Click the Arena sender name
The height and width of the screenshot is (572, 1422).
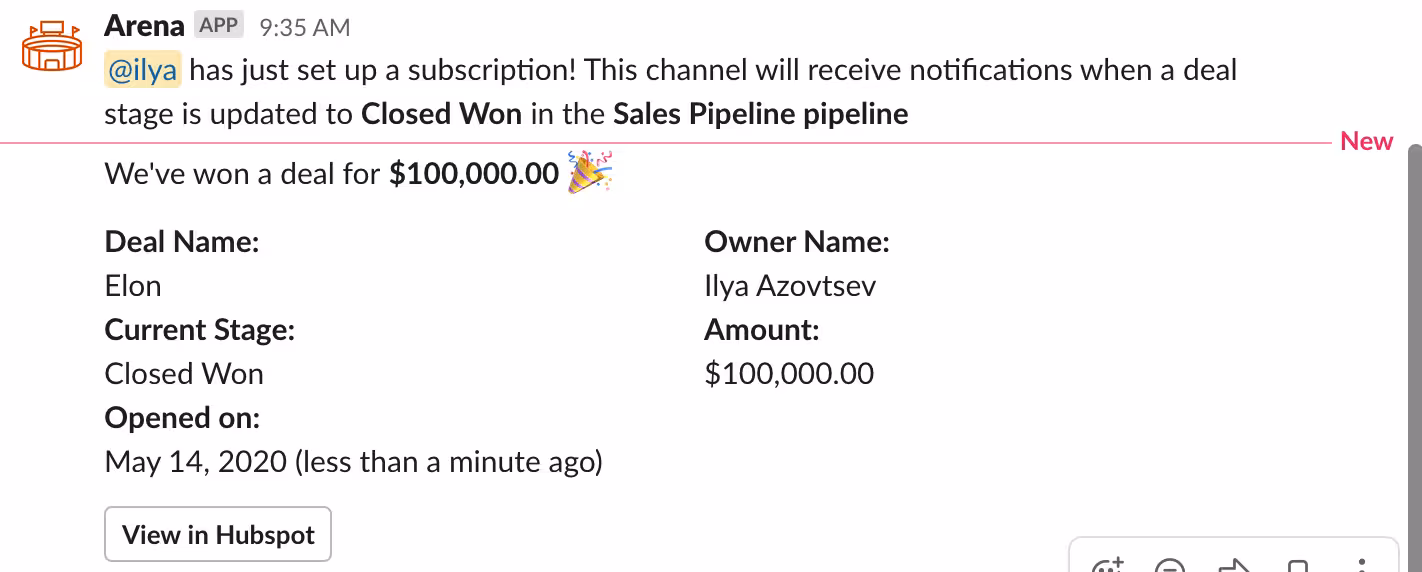pyautogui.click(x=144, y=25)
